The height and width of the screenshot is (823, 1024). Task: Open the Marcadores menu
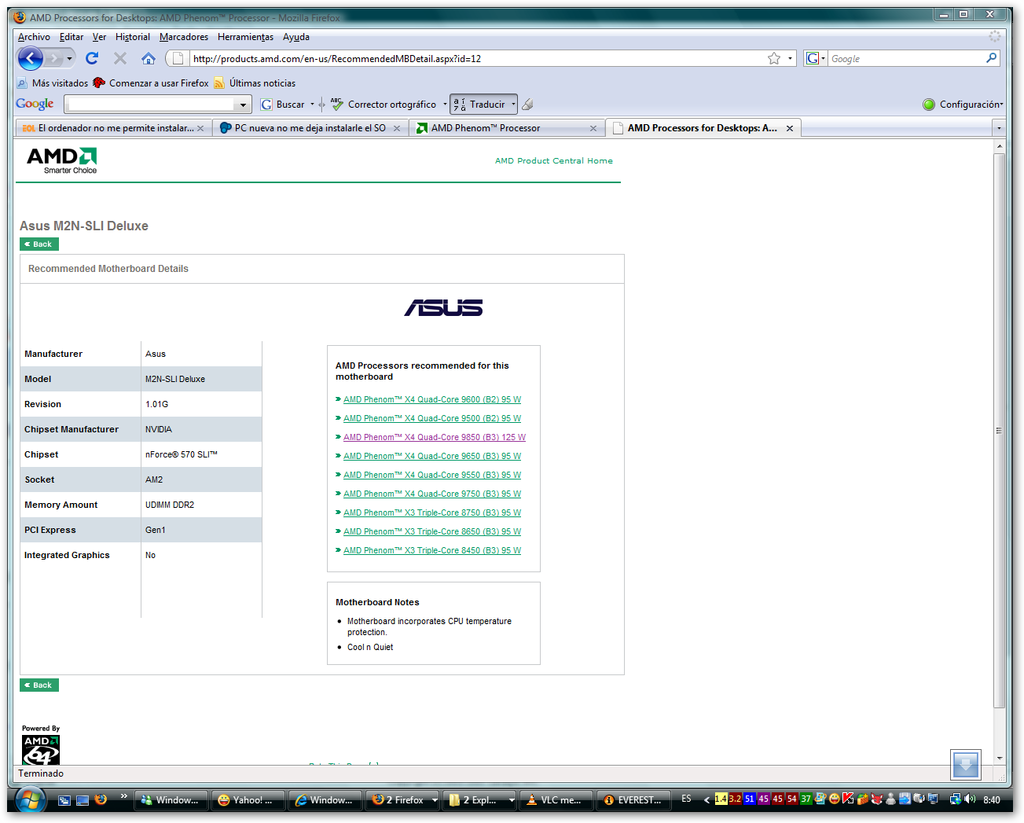point(184,37)
